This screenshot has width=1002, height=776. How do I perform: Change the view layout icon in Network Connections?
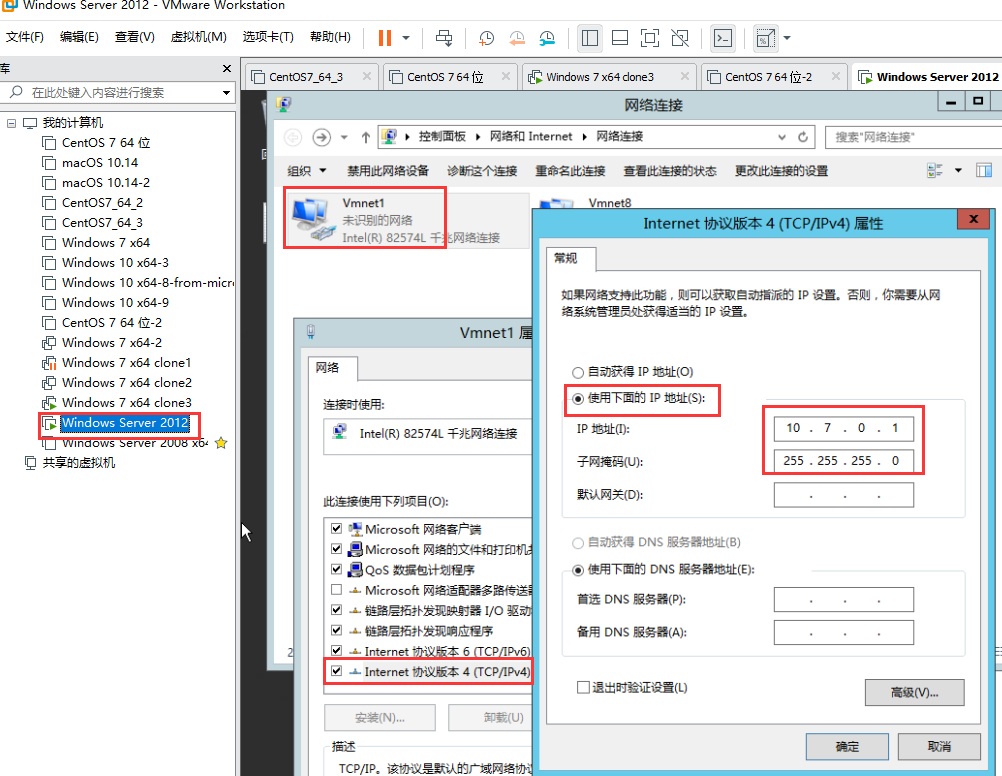[x=935, y=171]
